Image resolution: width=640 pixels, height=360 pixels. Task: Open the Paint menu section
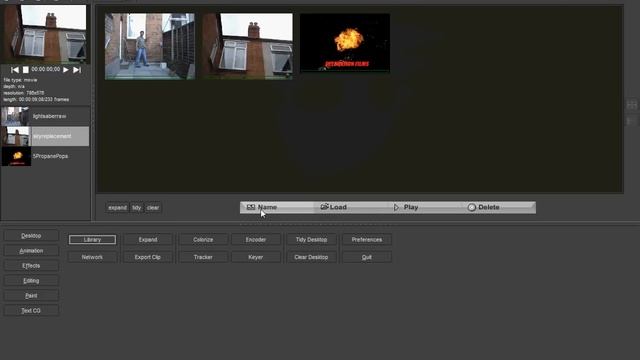tap(31, 296)
